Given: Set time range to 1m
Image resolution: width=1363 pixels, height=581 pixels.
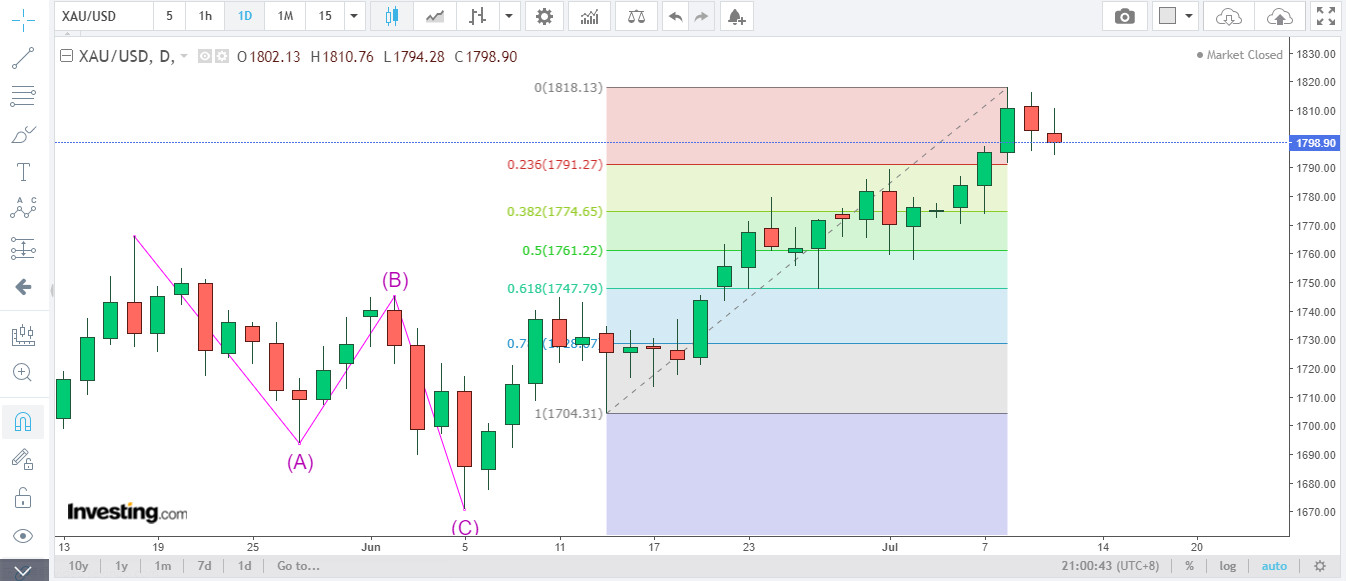Looking at the screenshot, I should coord(162,566).
